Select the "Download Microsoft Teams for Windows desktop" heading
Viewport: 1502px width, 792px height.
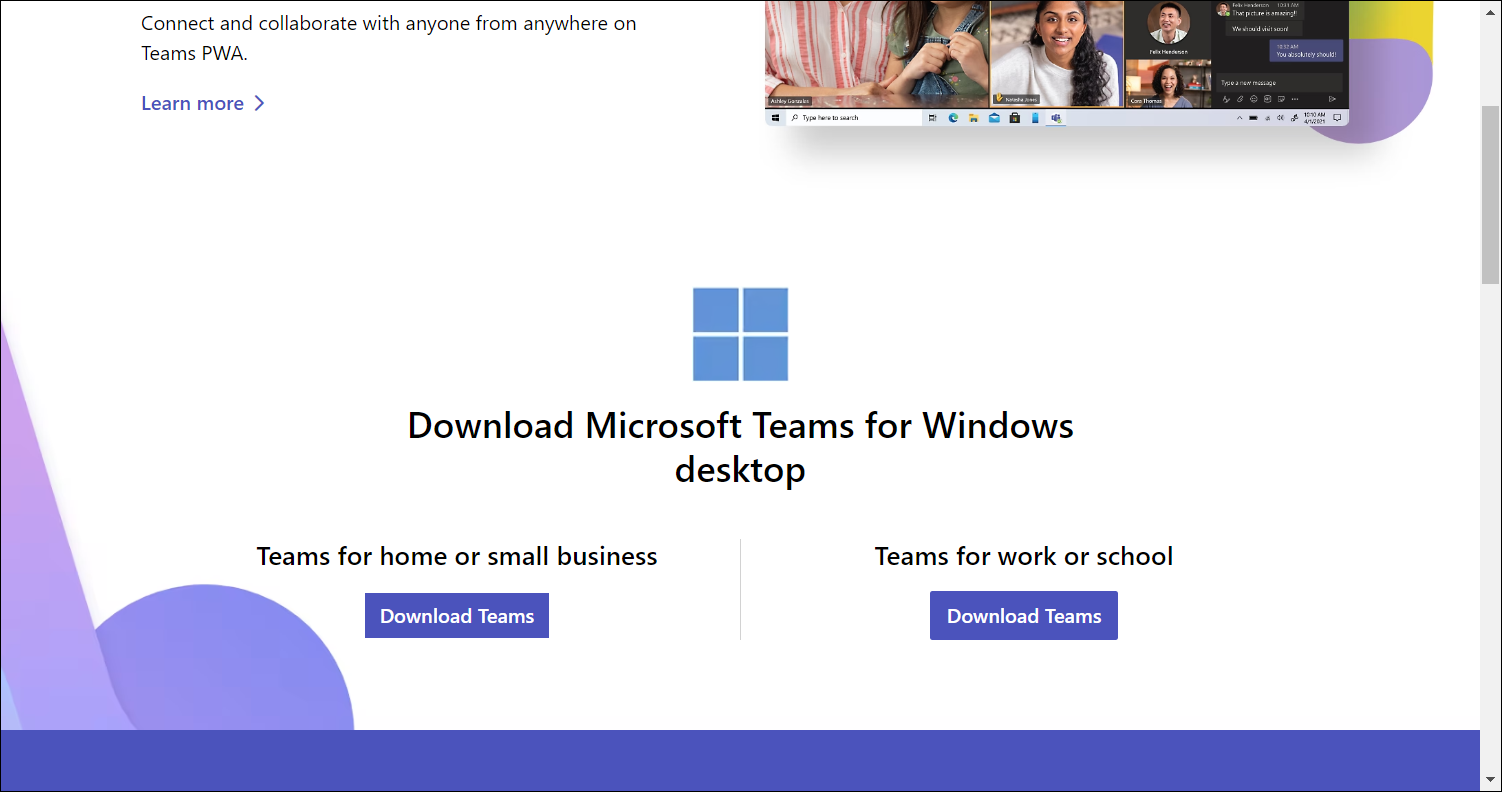click(741, 447)
